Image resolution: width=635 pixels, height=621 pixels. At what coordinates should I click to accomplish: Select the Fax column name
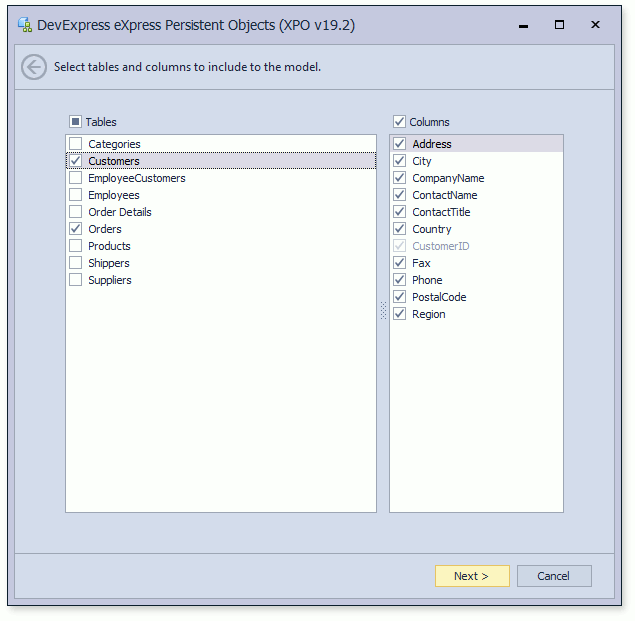coord(421,263)
